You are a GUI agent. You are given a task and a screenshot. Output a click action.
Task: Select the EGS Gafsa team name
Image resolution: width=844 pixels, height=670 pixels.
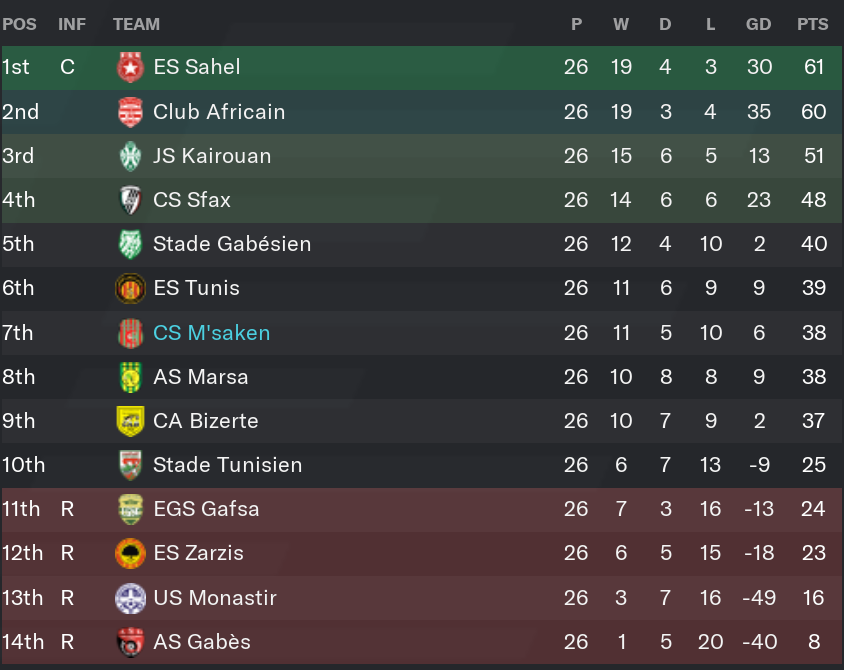(x=206, y=509)
